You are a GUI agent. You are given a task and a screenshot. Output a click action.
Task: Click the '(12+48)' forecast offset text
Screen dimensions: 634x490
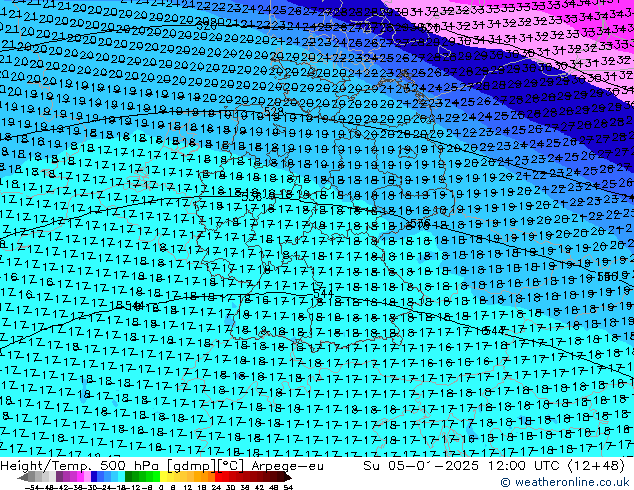pos(596,466)
